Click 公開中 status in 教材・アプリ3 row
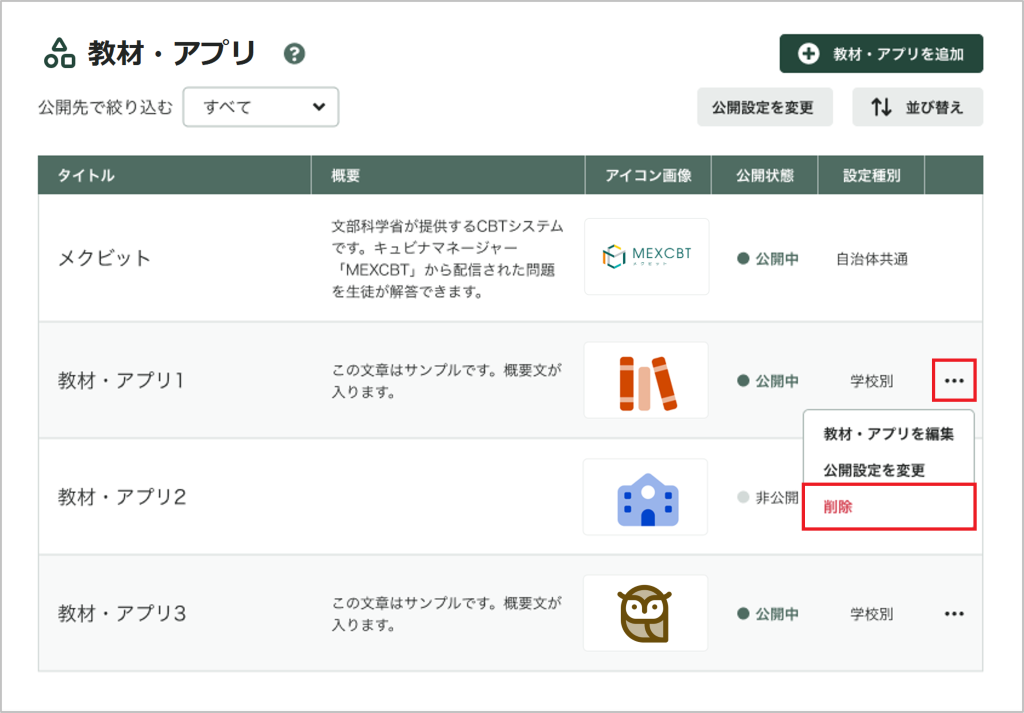Viewport: 1024px width, 713px height. coord(767,614)
